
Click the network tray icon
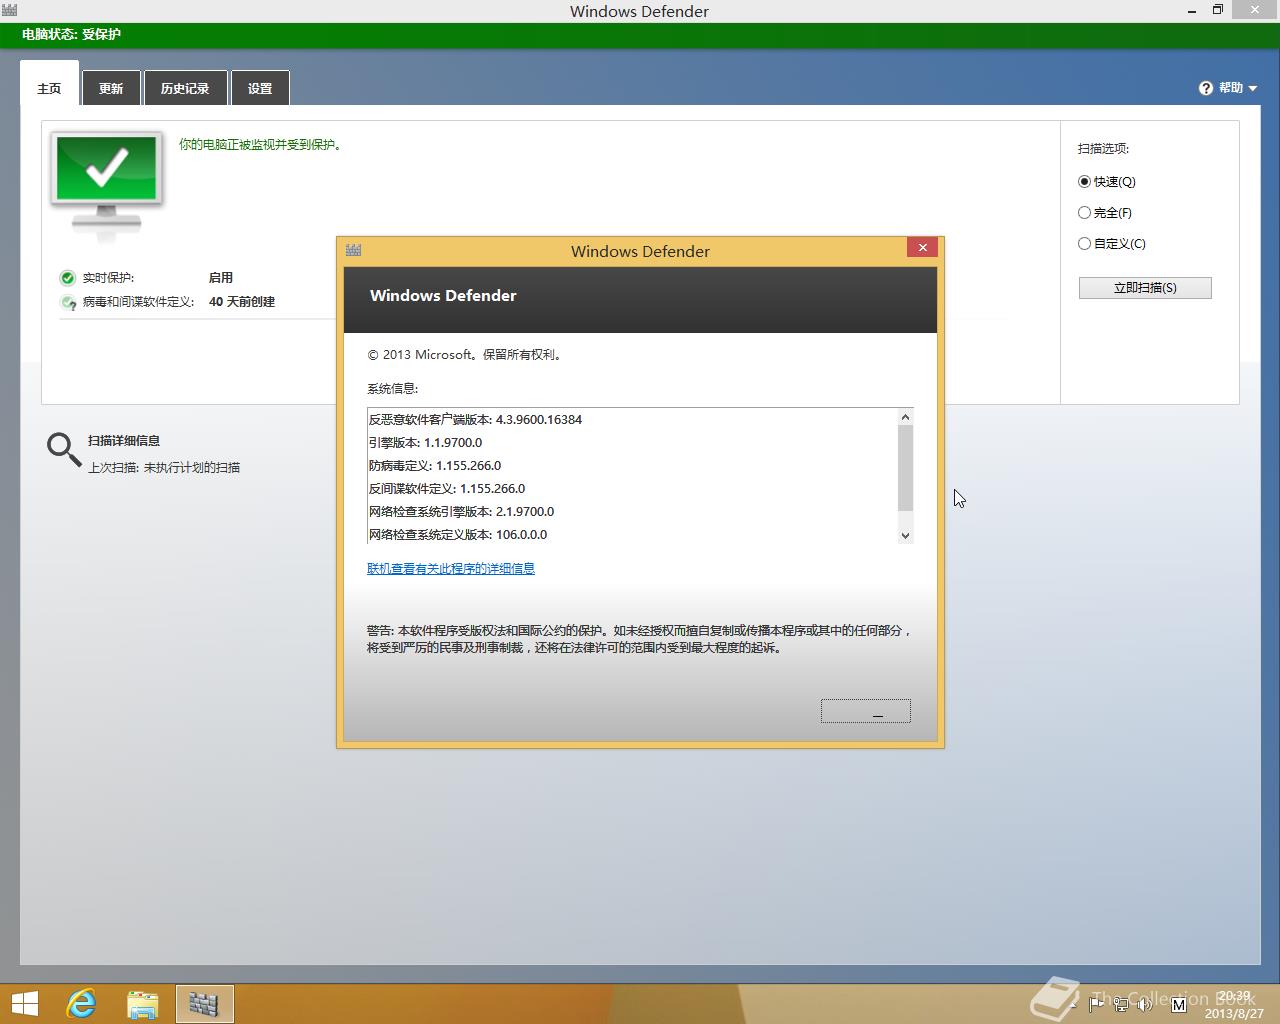(x=1121, y=1003)
